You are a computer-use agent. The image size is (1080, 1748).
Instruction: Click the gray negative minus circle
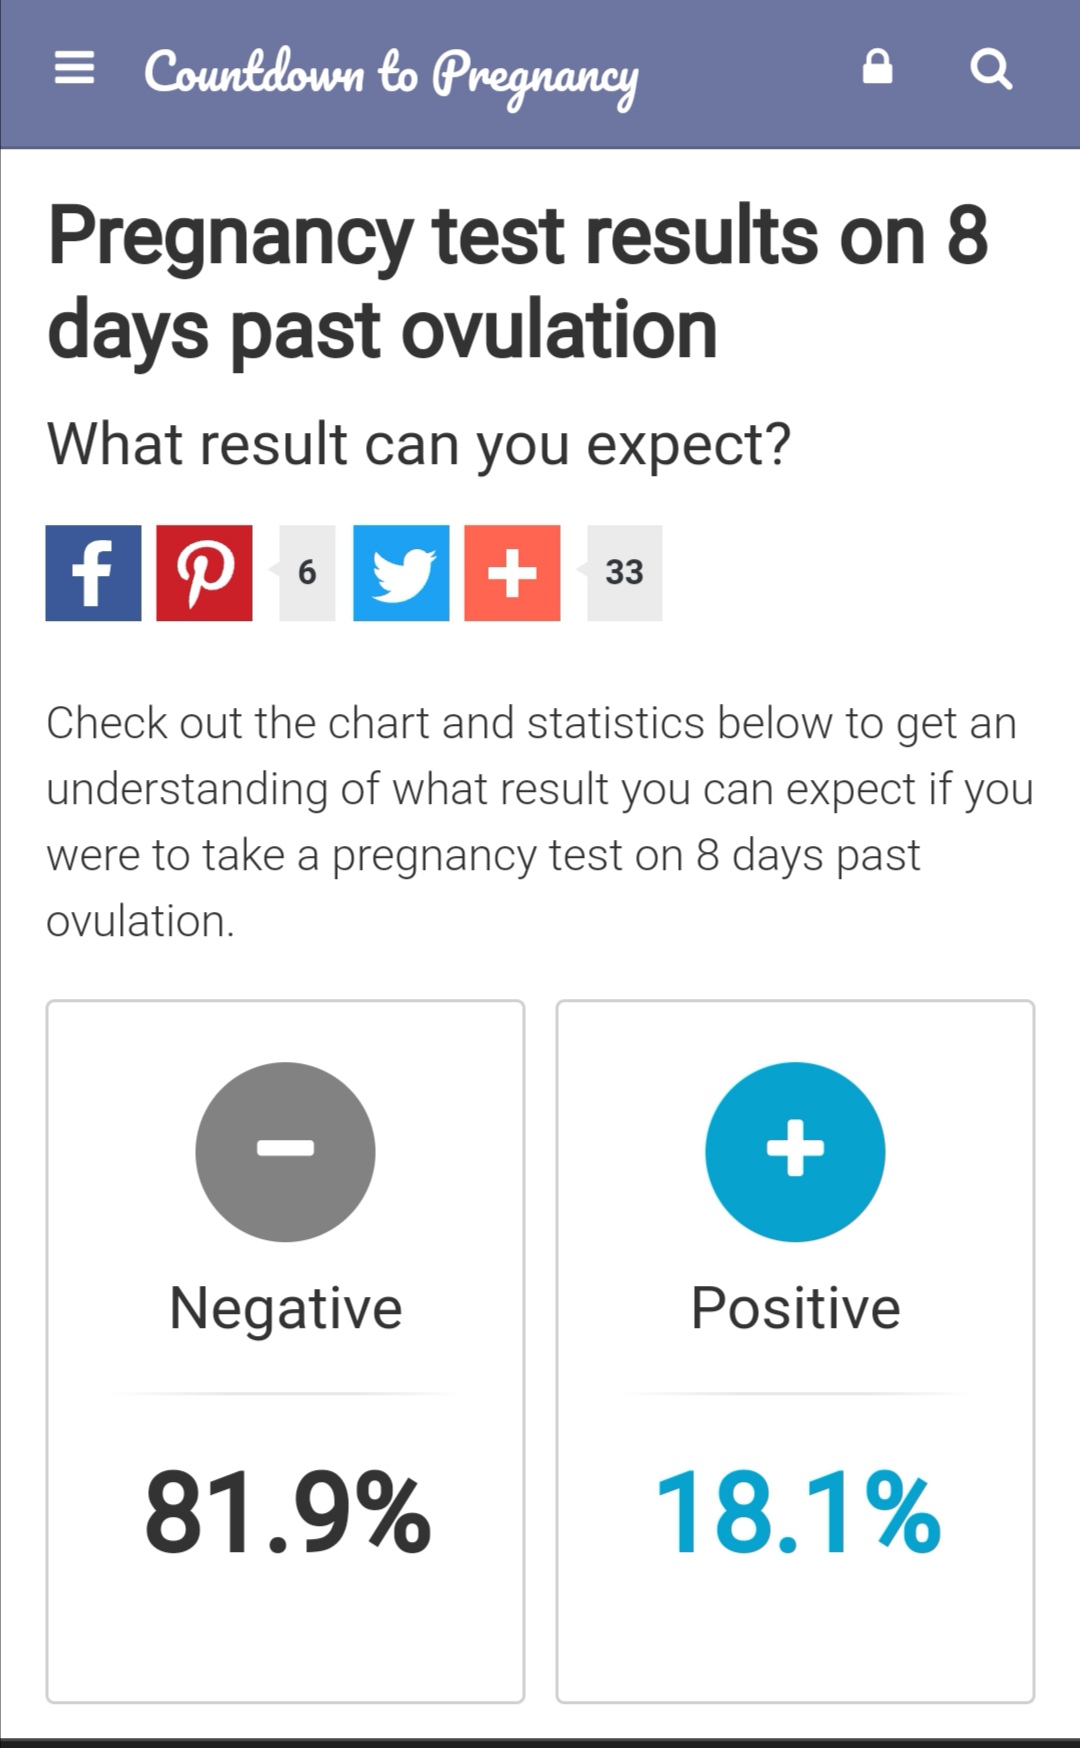click(x=285, y=1151)
